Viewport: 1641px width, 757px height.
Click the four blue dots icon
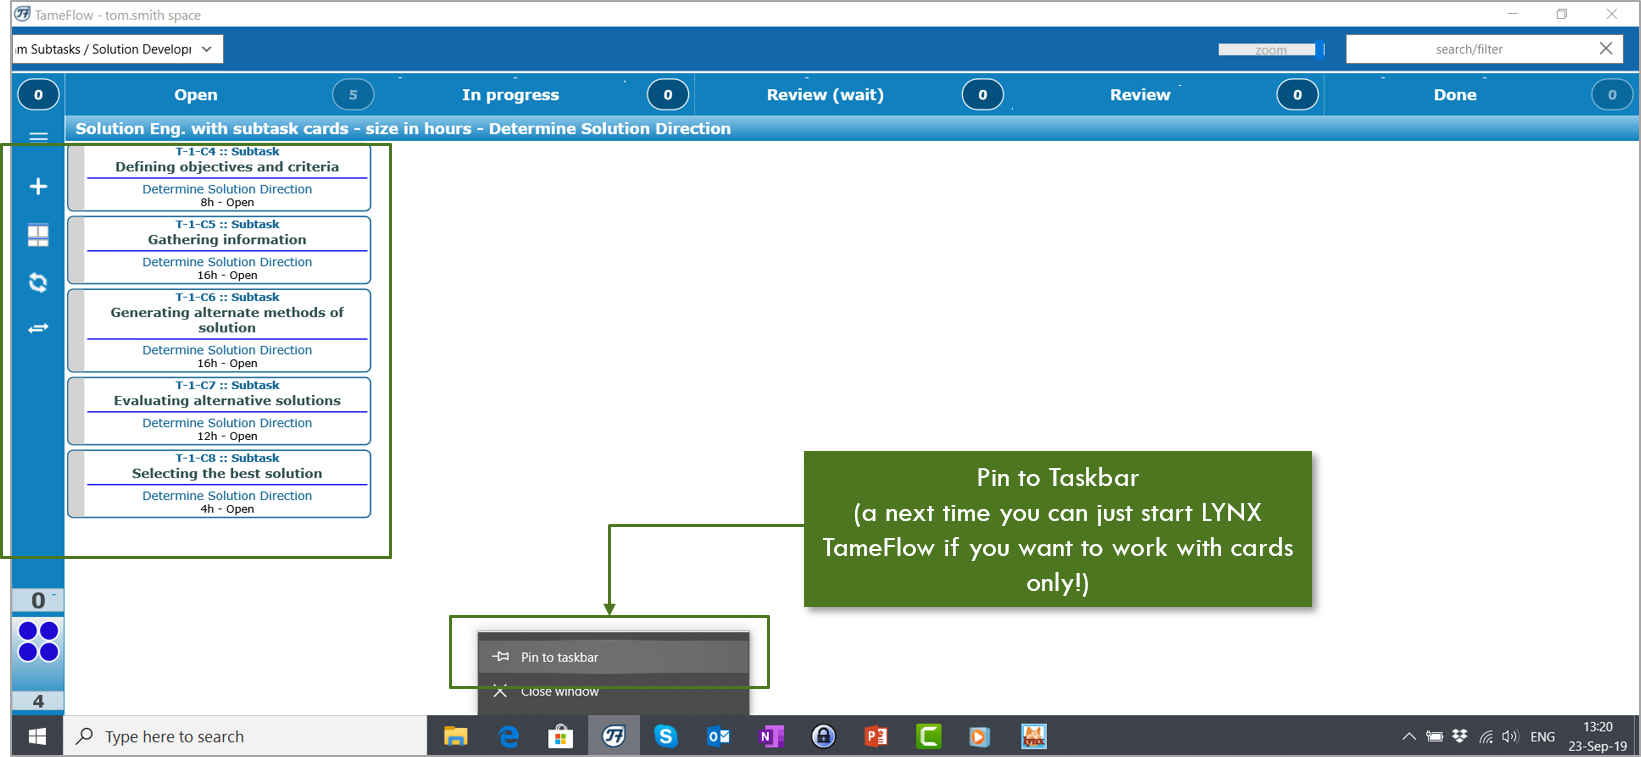(38, 642)
